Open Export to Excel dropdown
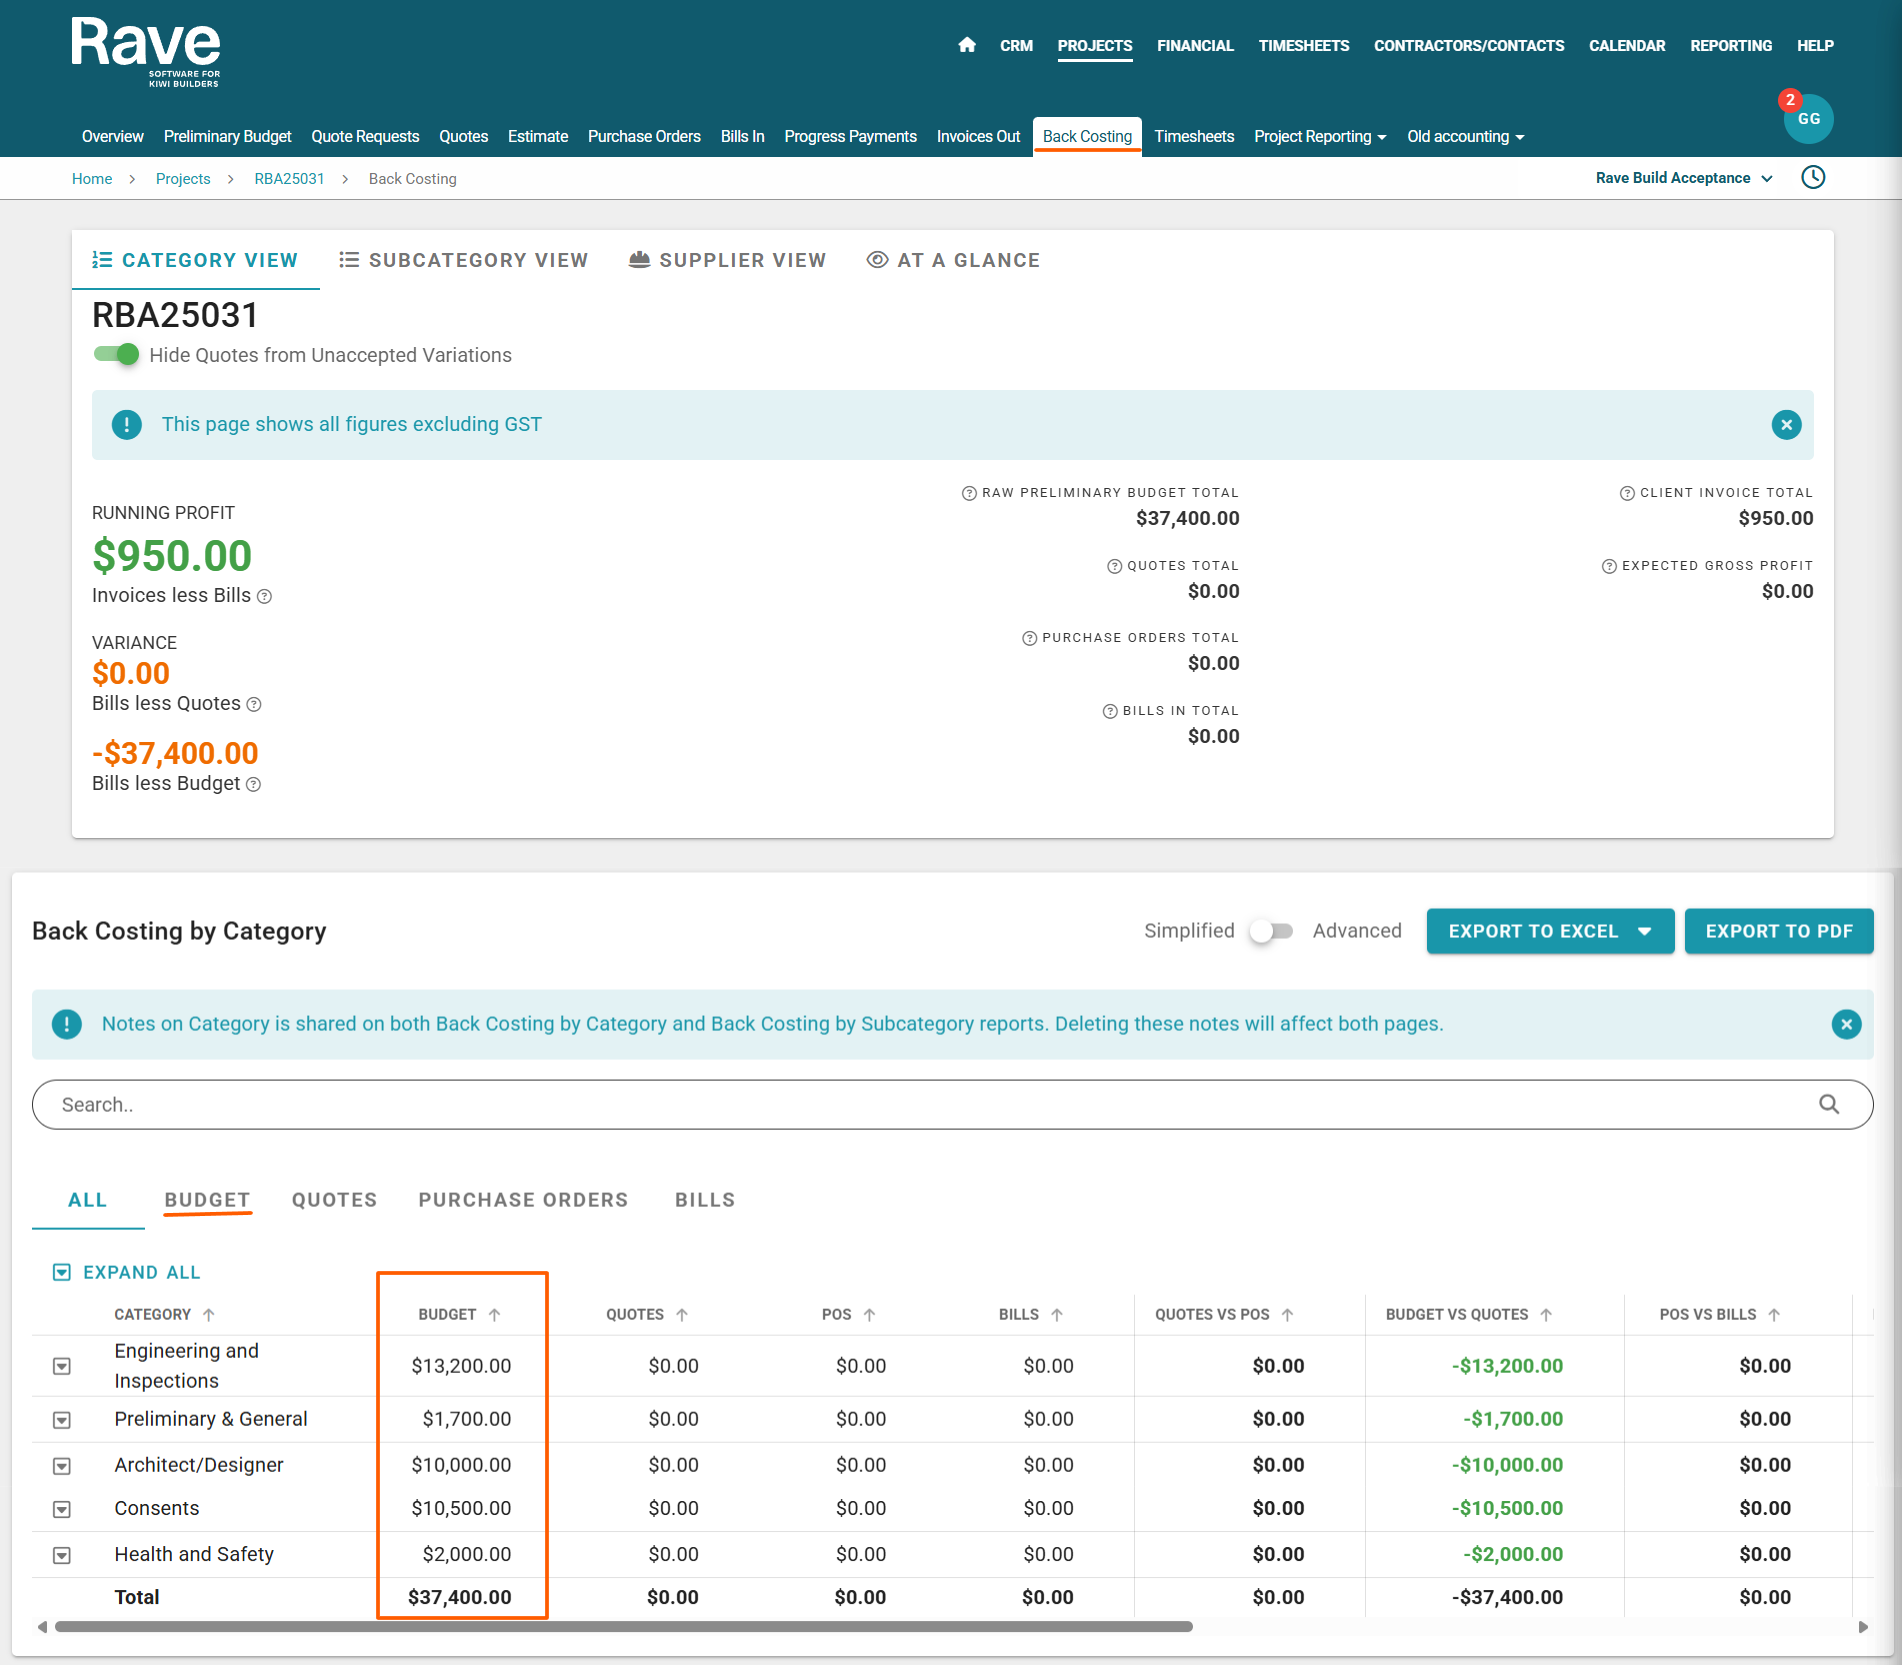 [1550, 931]
